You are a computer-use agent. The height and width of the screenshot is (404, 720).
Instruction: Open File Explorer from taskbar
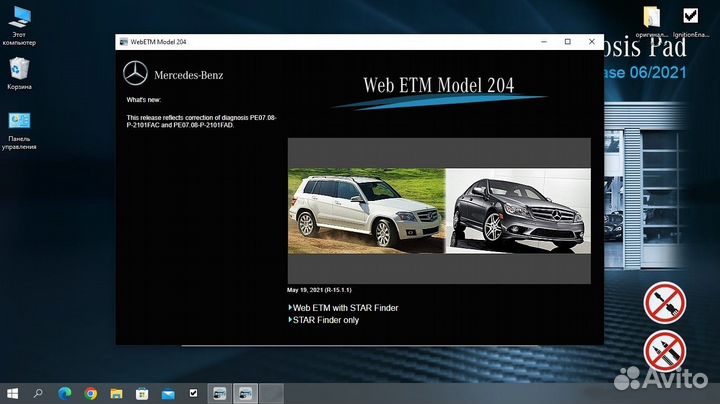(x=116, y=393)
